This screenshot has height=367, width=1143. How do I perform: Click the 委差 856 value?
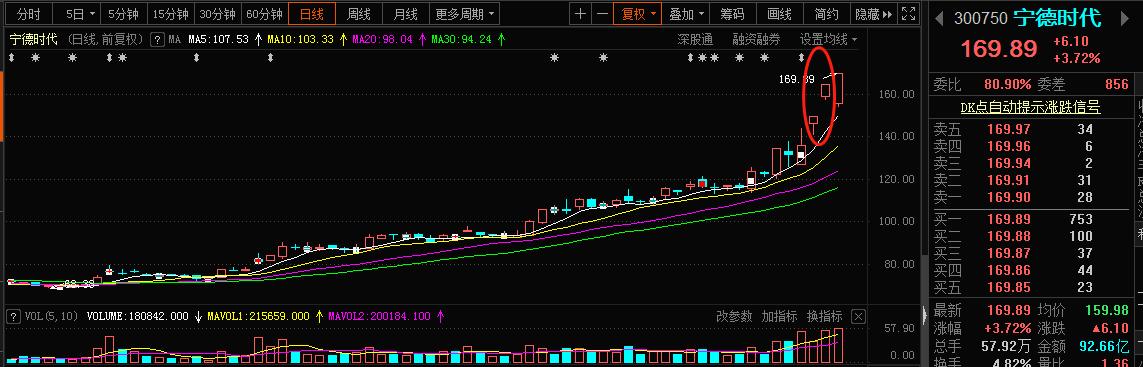pyautogui.click(x=1116, y=85)
